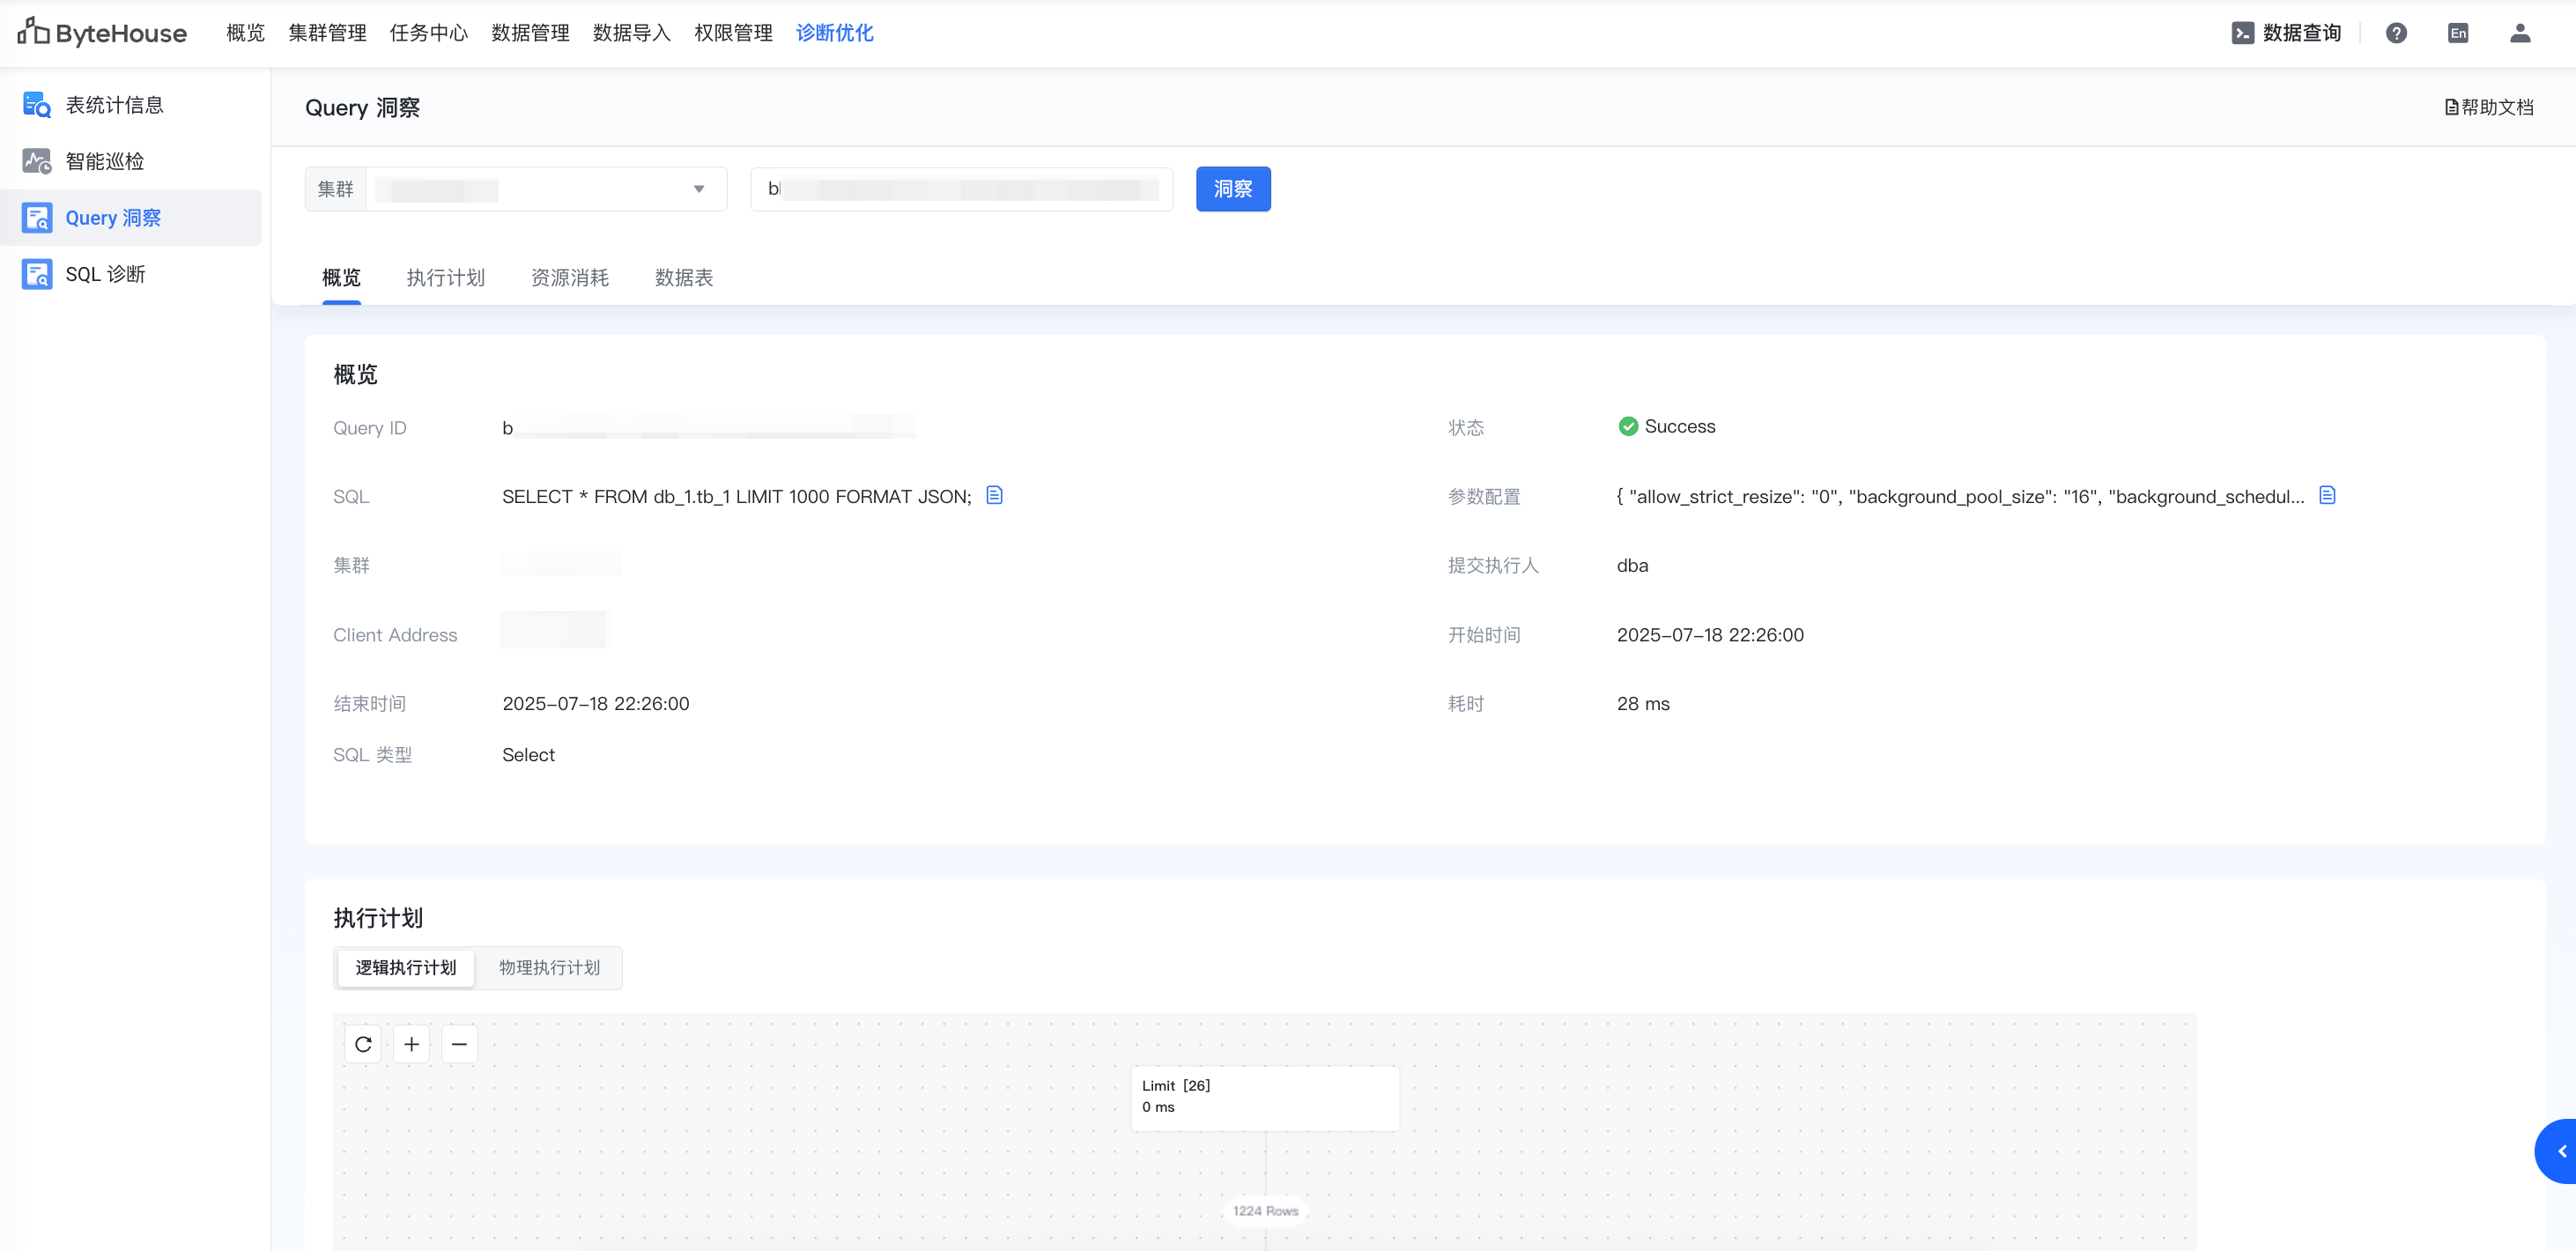Open 数据管理 in top navigation
Viewport: 2576px width, 1251px height.
coord(530,33)
